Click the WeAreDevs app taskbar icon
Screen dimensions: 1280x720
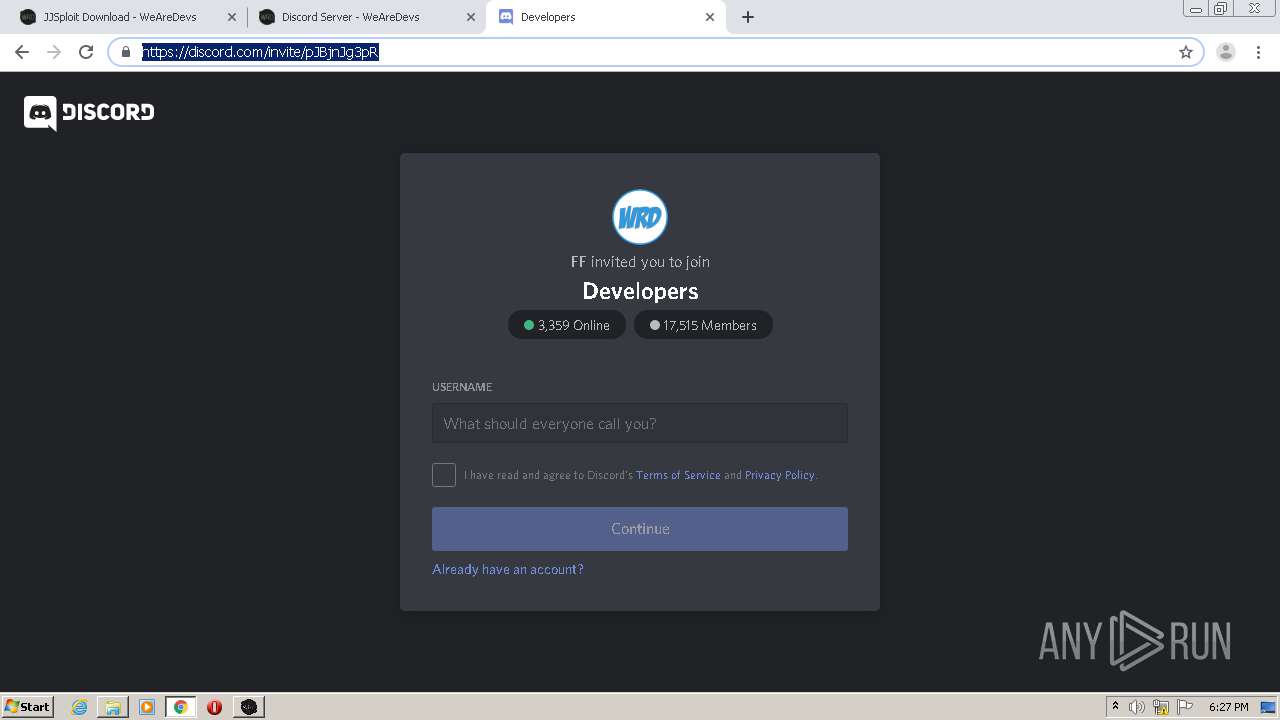pyautogui.click(x=249, y=707)
